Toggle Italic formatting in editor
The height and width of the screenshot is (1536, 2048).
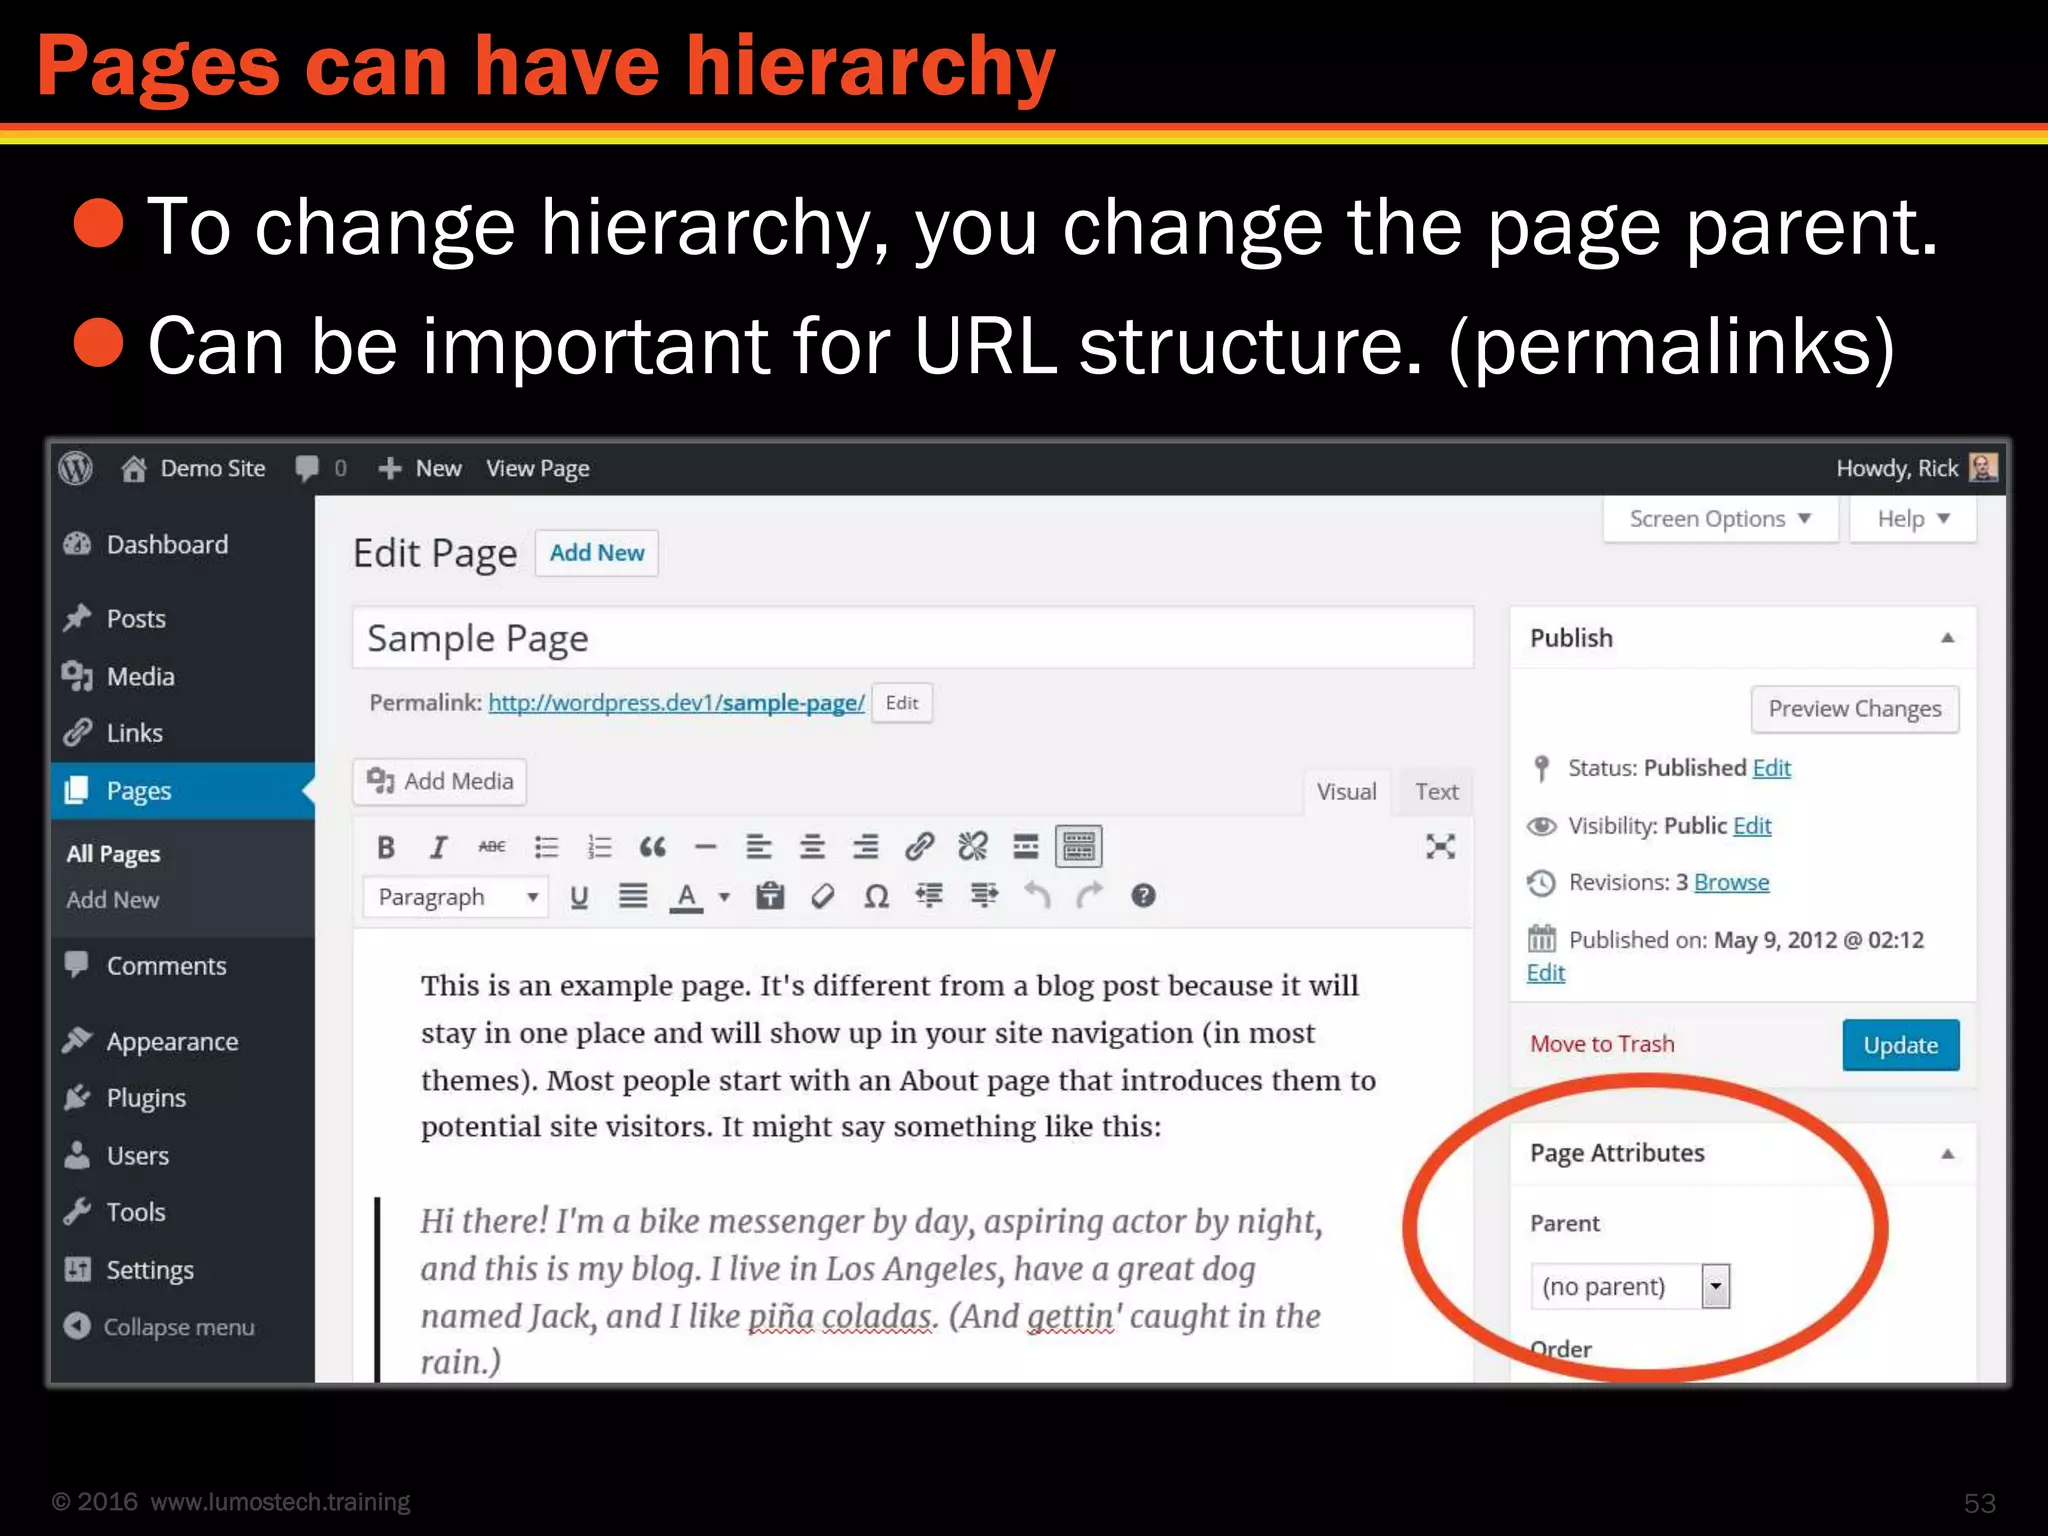[x=438, y=847]
